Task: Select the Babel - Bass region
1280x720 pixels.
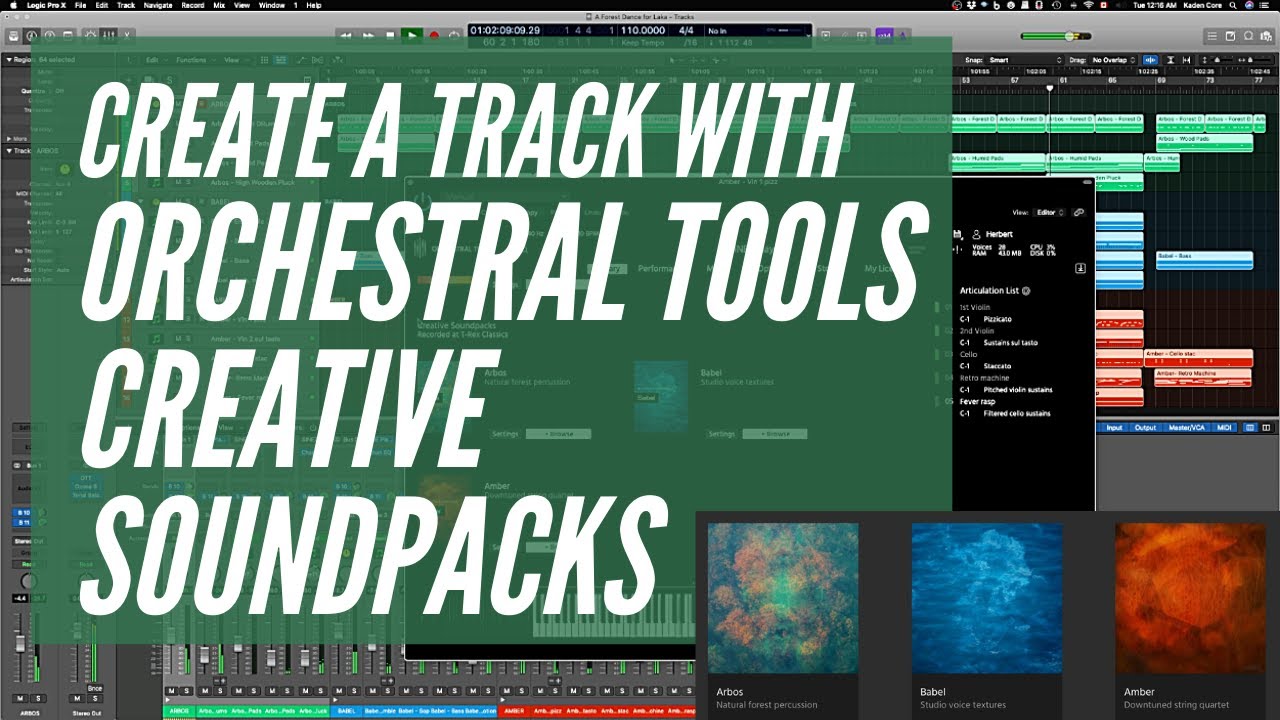Action: [x=1204, y=260]
